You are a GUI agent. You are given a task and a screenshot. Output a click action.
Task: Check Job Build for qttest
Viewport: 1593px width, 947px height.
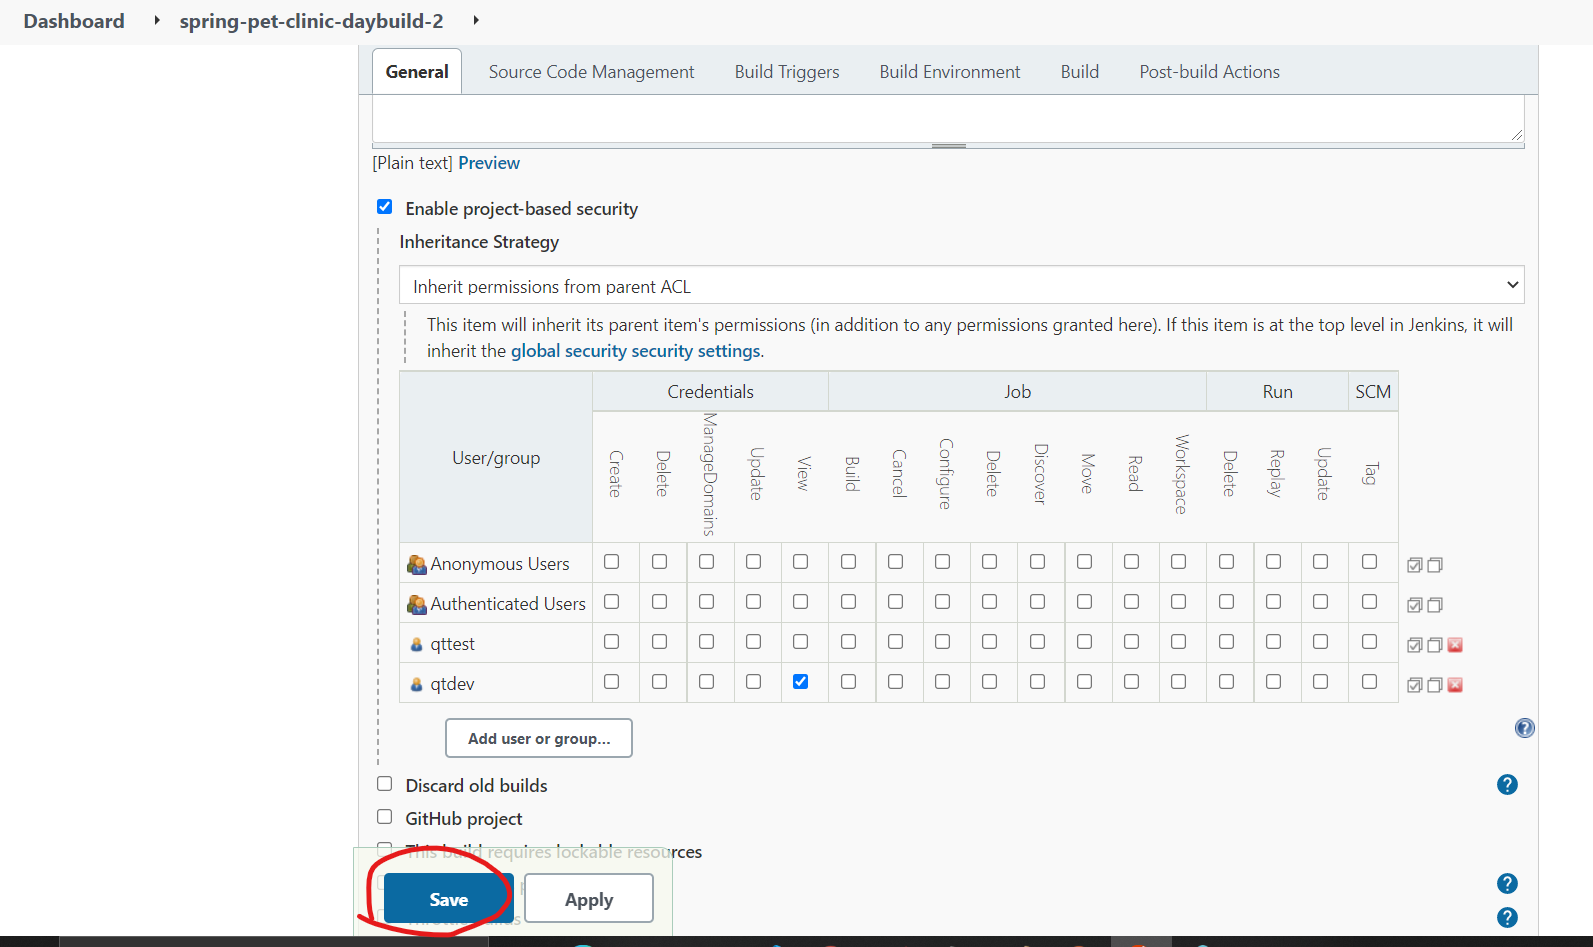848,642
